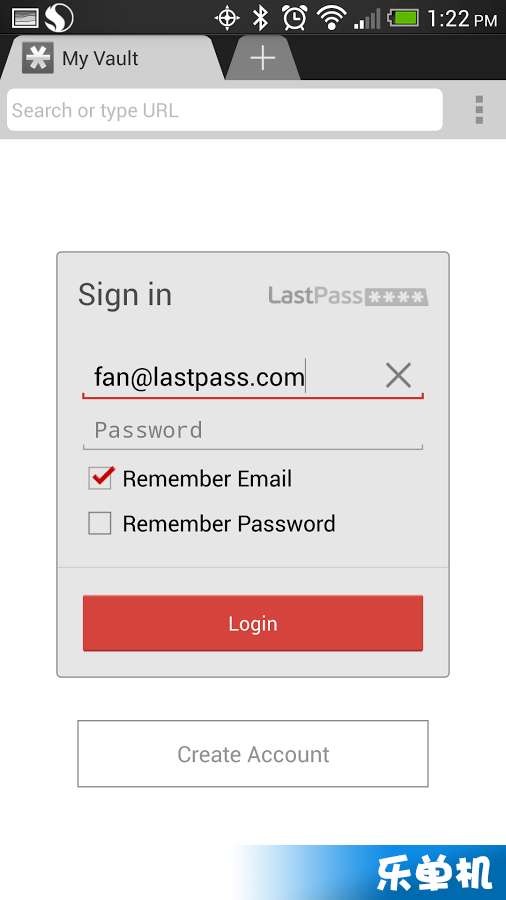Click the red Login button

coord(253,623)
